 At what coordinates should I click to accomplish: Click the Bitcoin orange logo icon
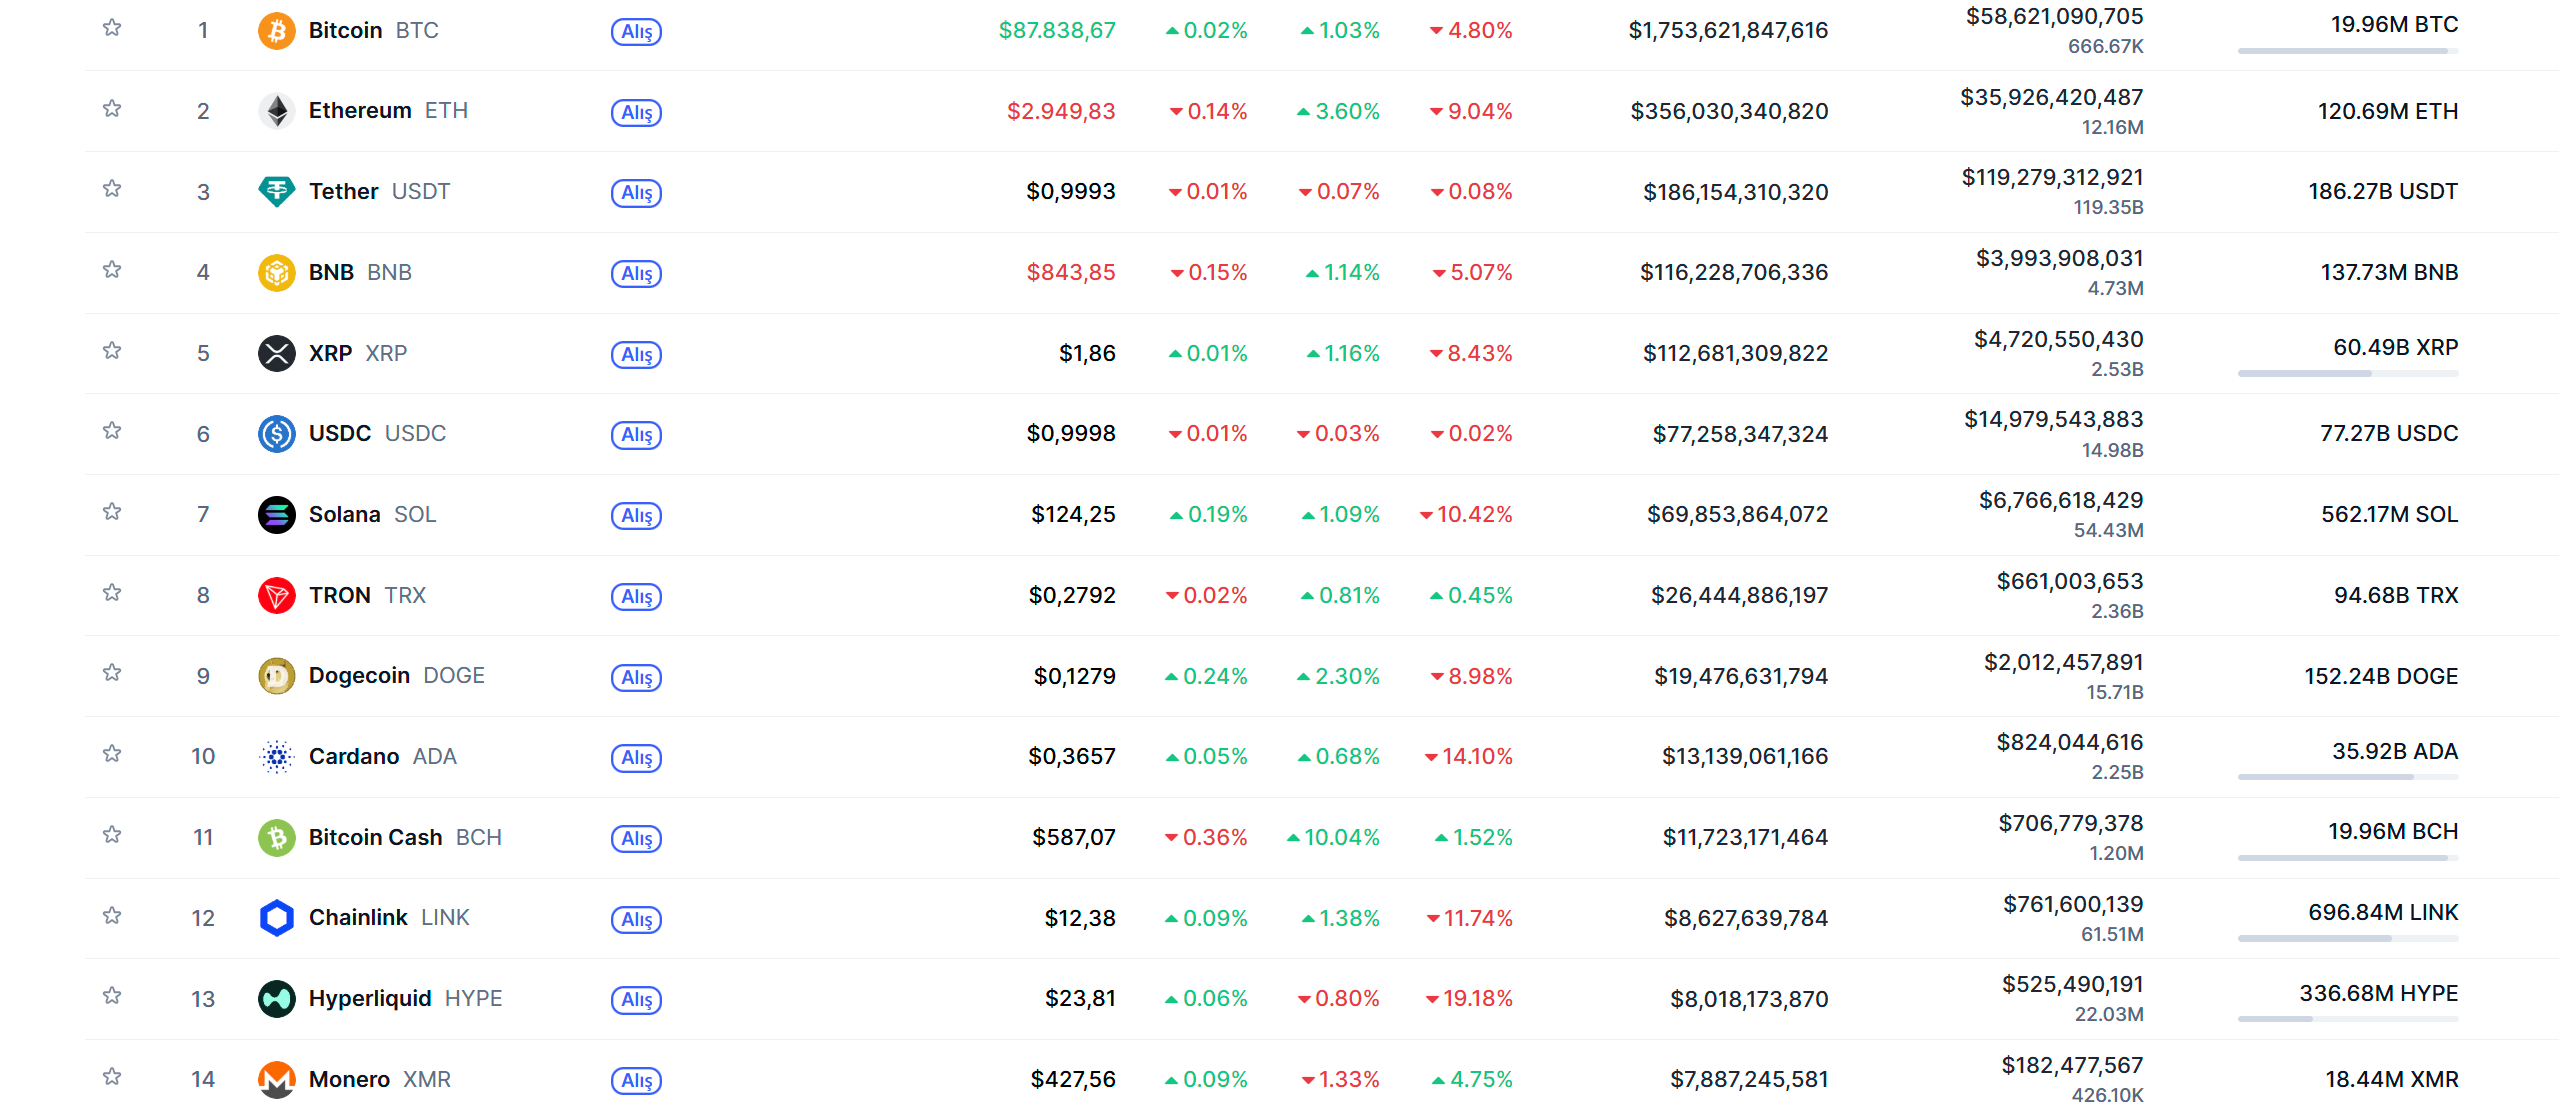276,30
